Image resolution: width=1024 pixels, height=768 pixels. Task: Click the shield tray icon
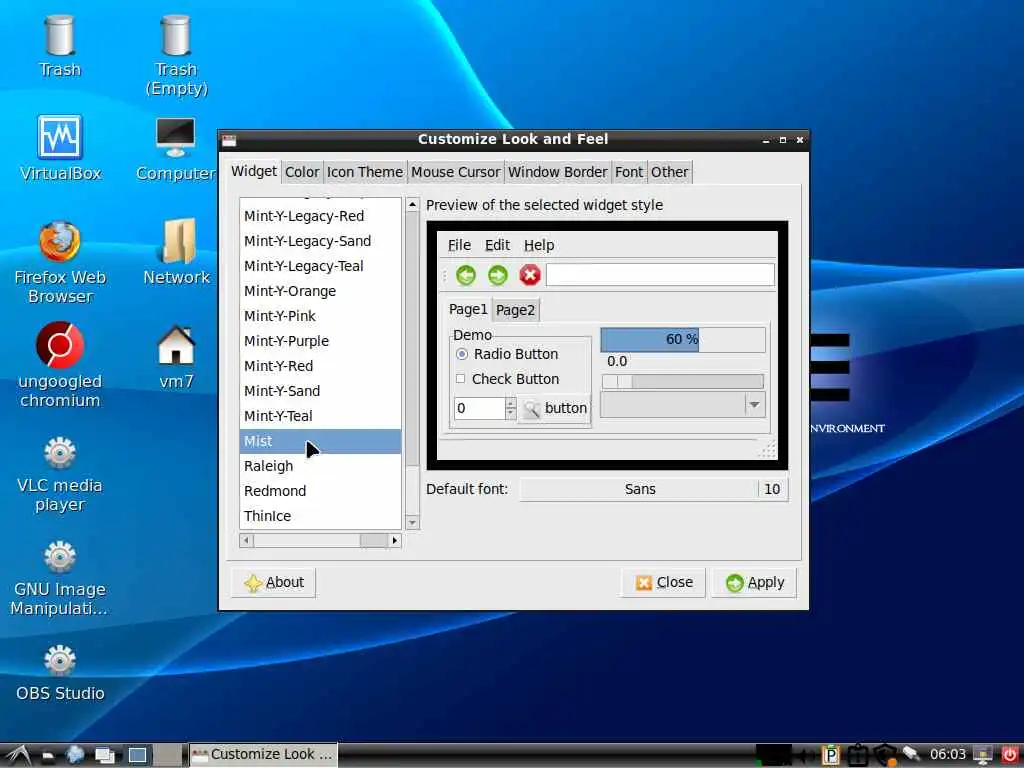[x=885, y=755]
